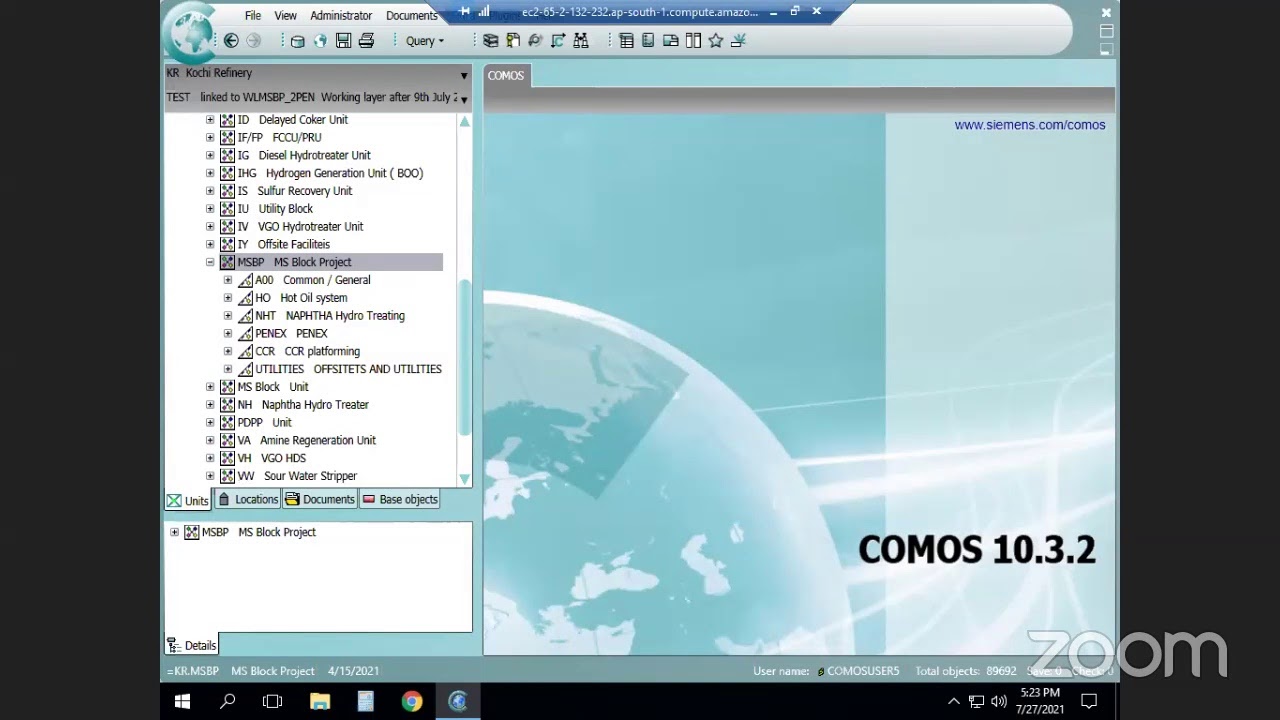Expand the IG Diesel Hydrotreater Unit node
The height and width of the screenshot is (720, 1280).
tap(210, 156)
